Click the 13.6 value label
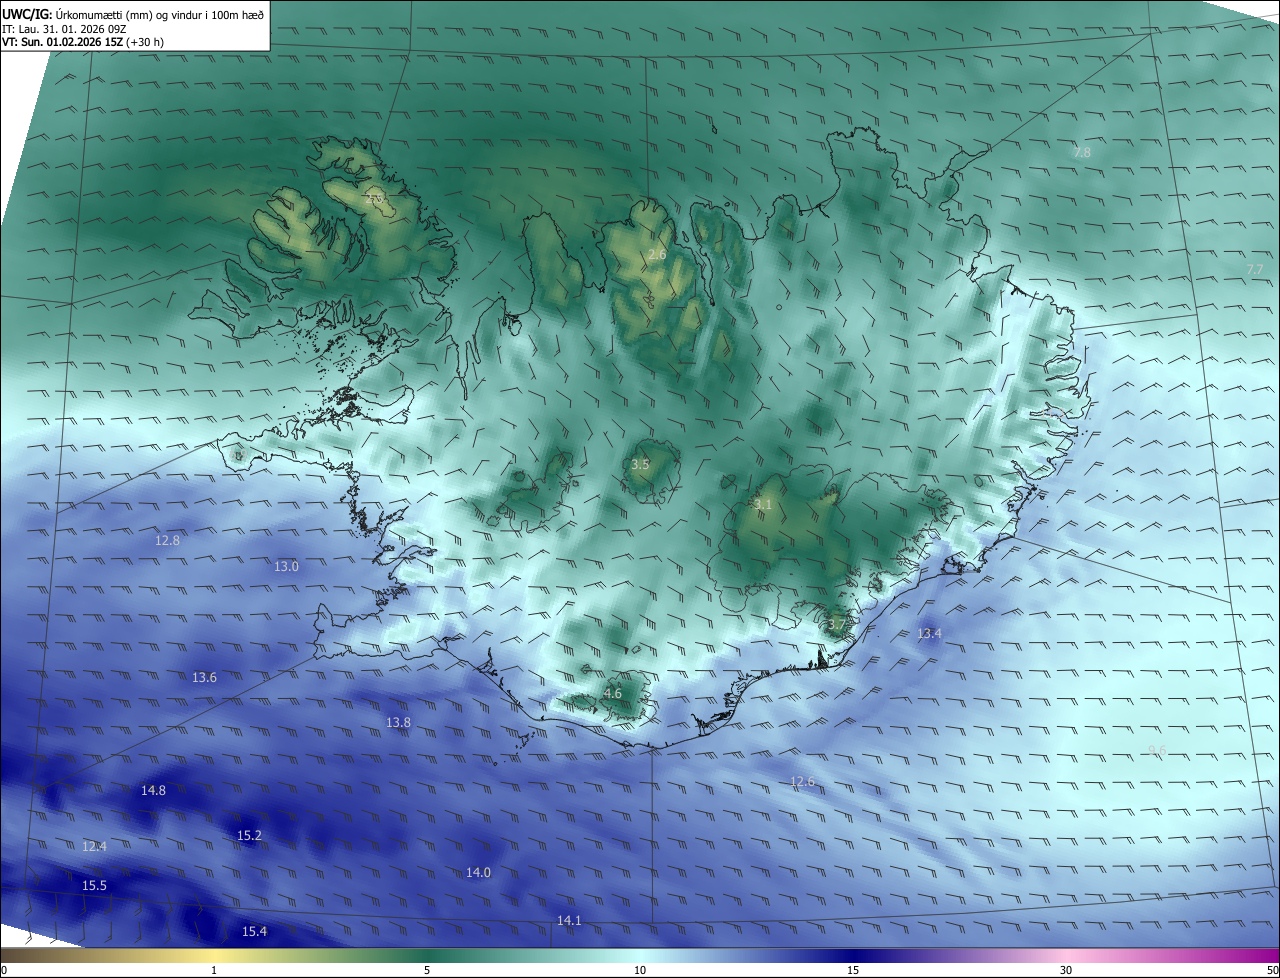 pyautogui.click(x=204, y=677)
